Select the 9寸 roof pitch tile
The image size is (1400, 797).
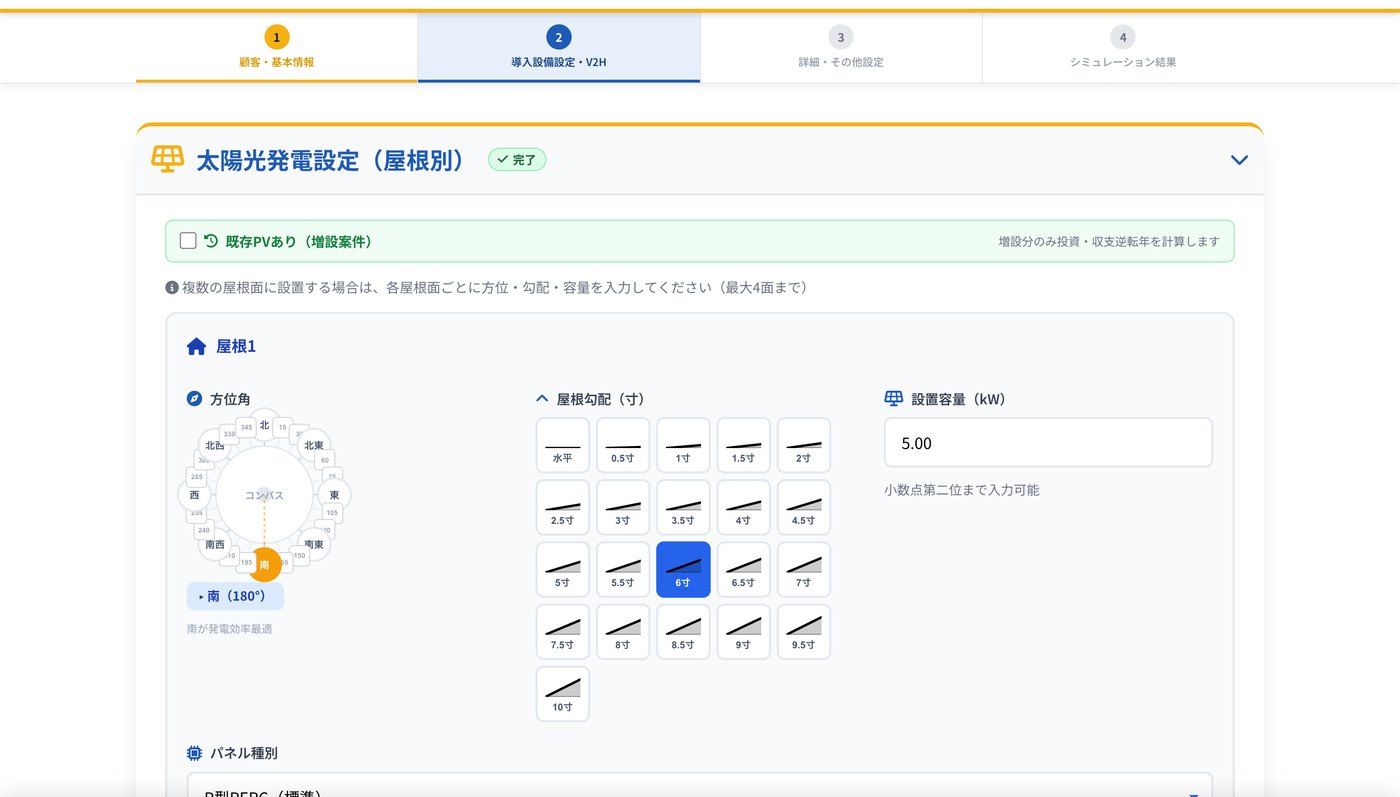click(743, 631)
